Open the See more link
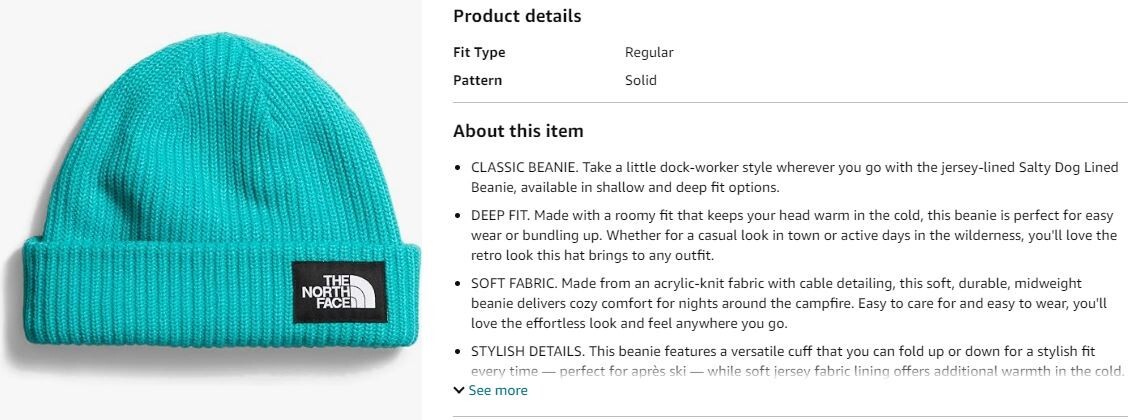 coord(498,391)
